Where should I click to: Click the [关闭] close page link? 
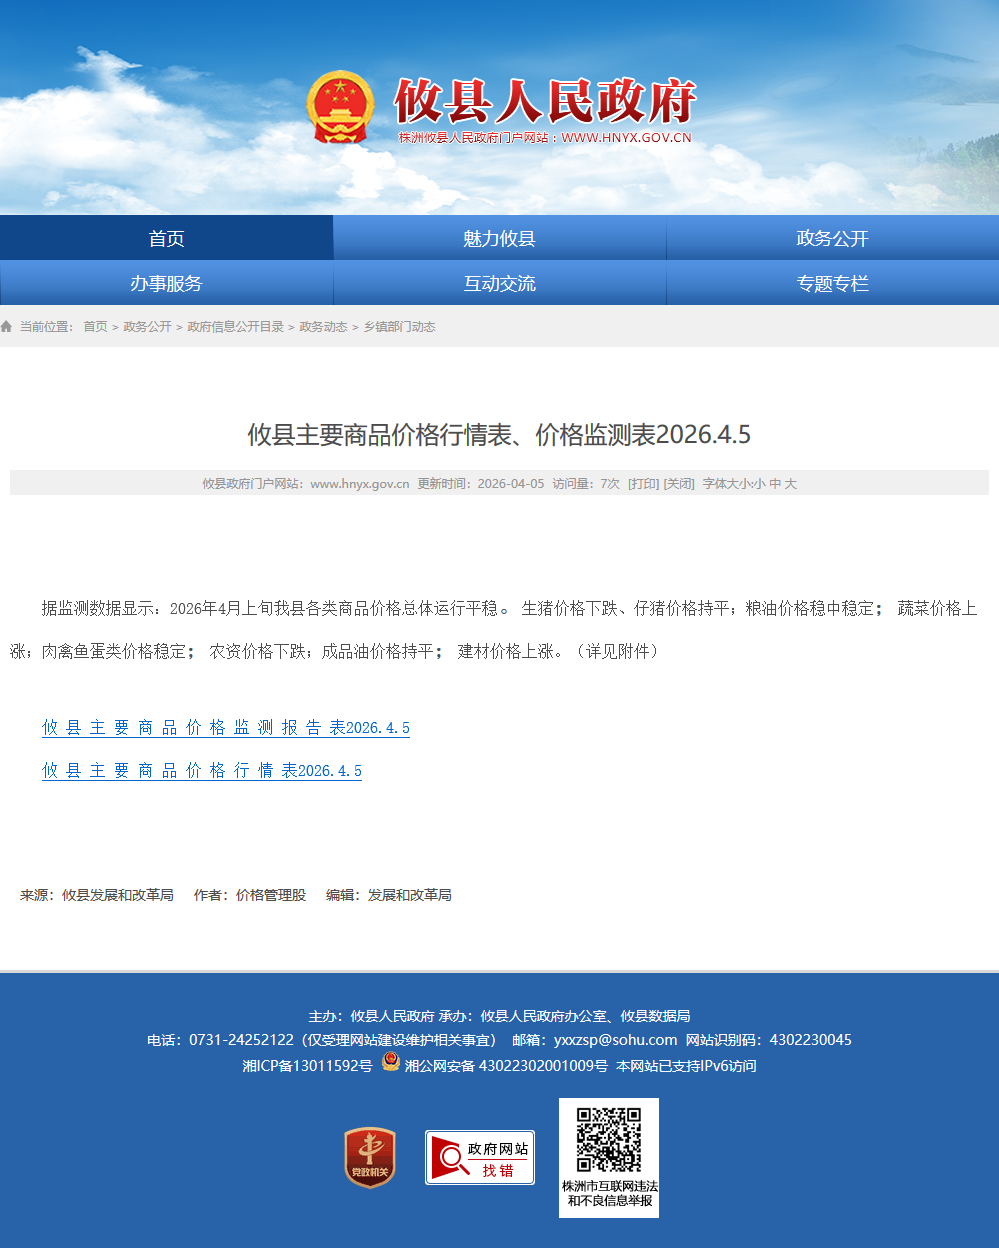679,484
